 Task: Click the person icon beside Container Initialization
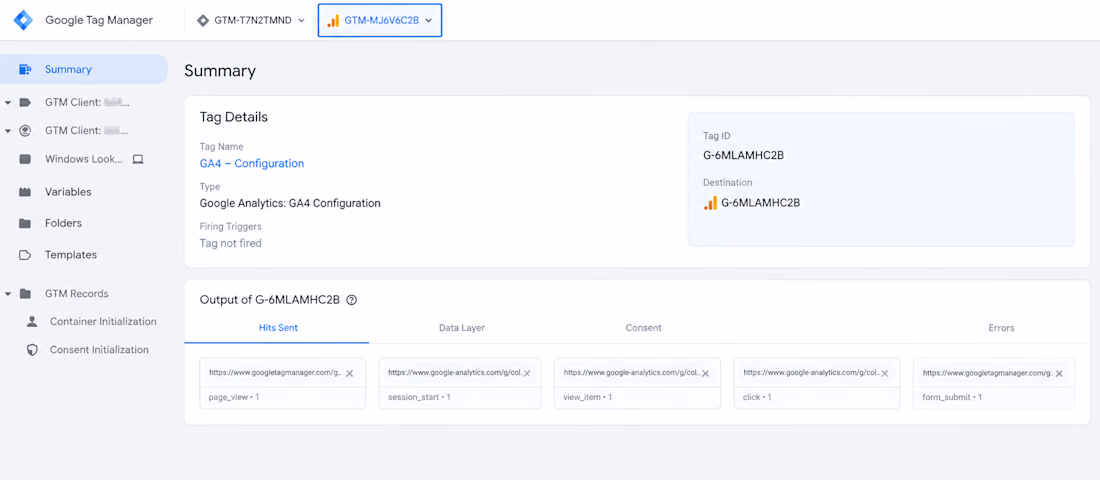tap(32, 321)
